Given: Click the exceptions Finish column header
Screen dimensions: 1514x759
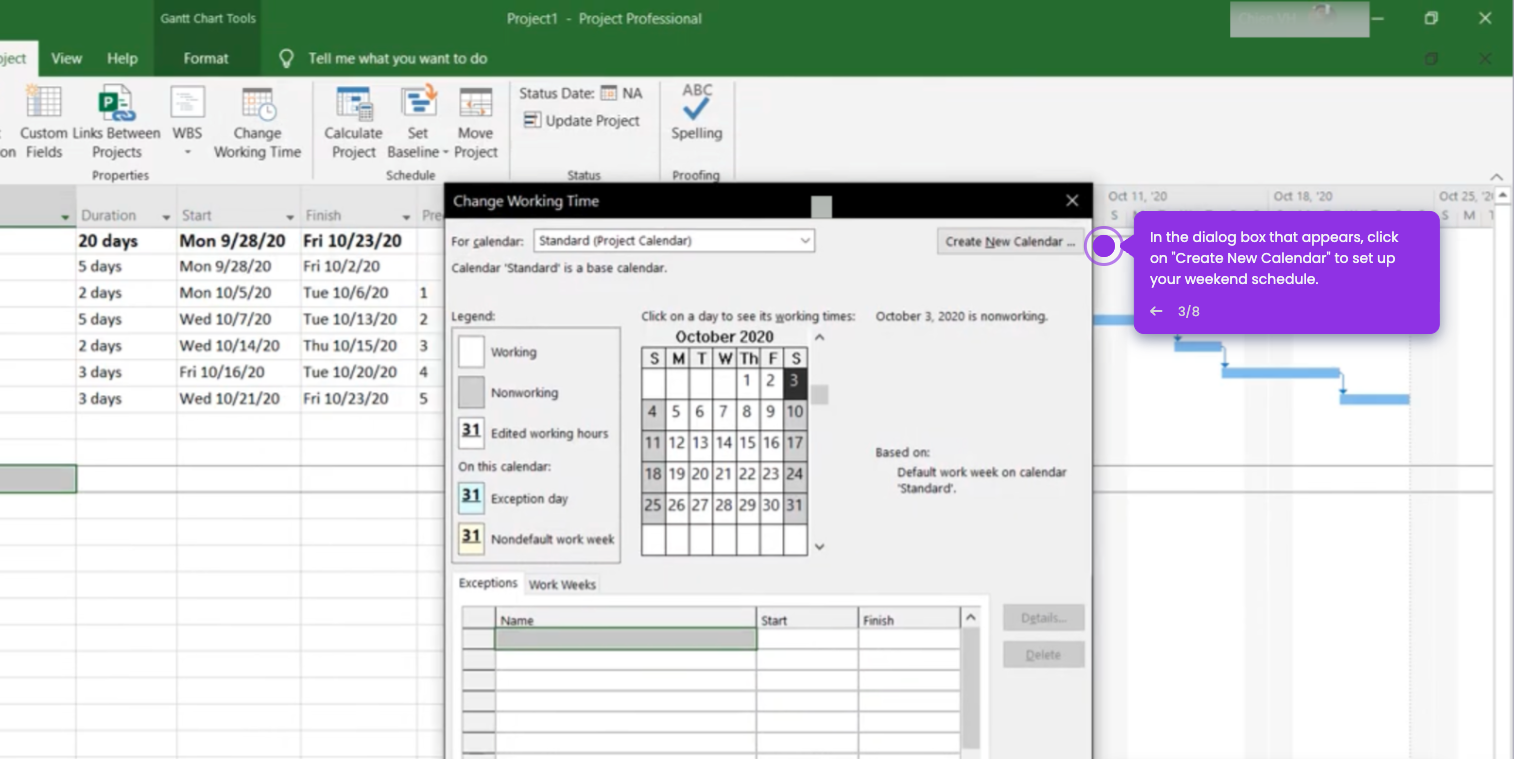Looking at the screenshot, I should (x=909, y=620).
